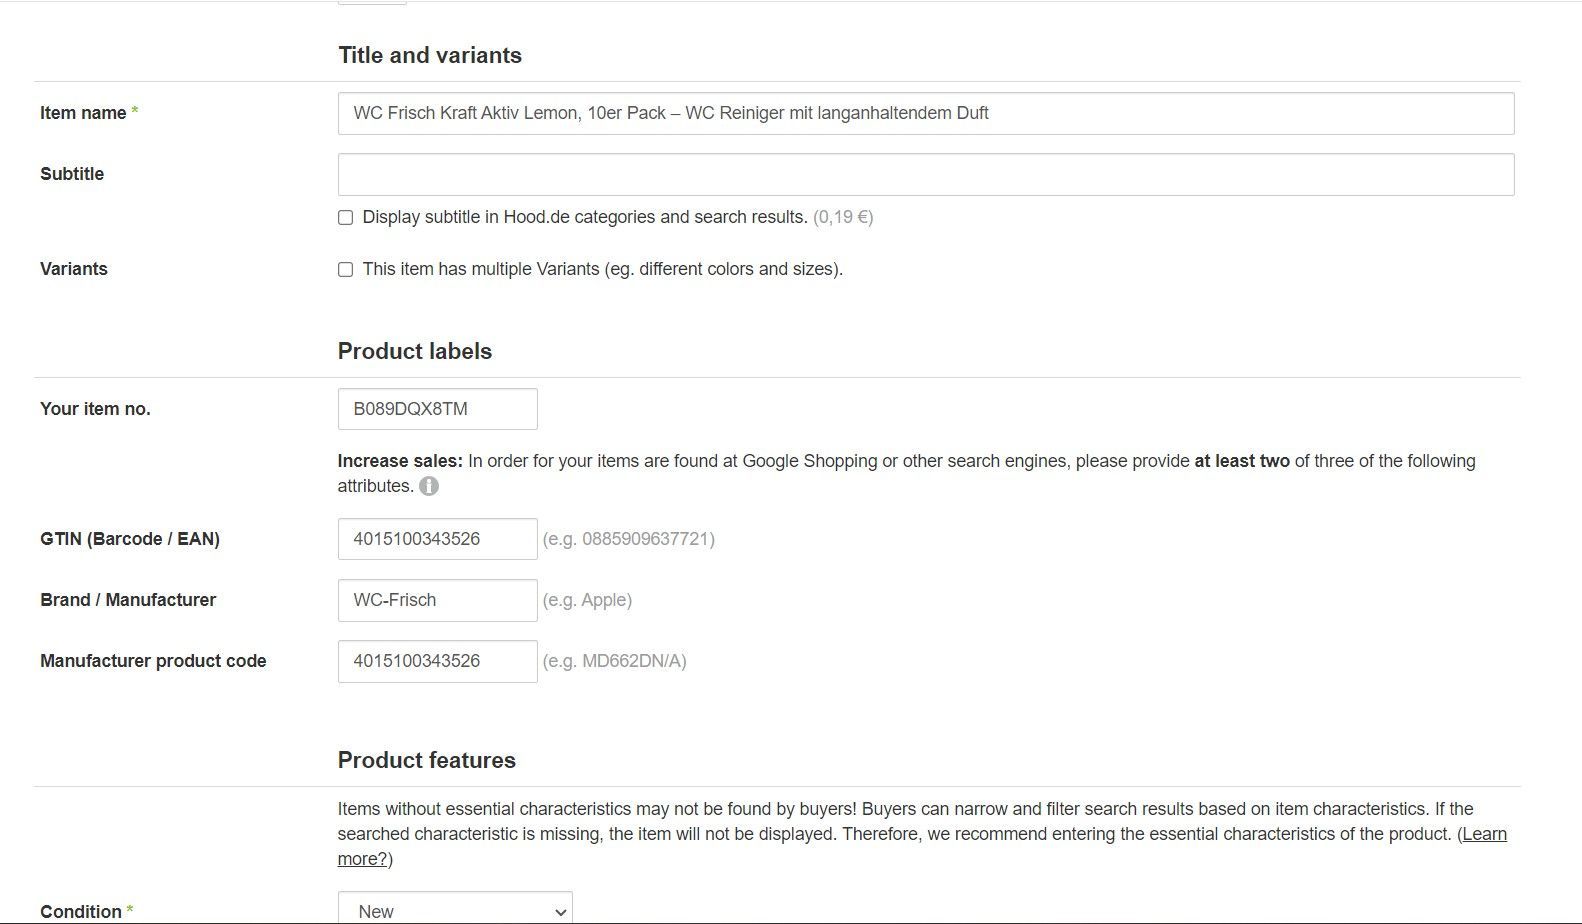Click the Brand / Manufacturer input with WC-Frisch
The image size is (1582, 924).
tap(437, 600)
